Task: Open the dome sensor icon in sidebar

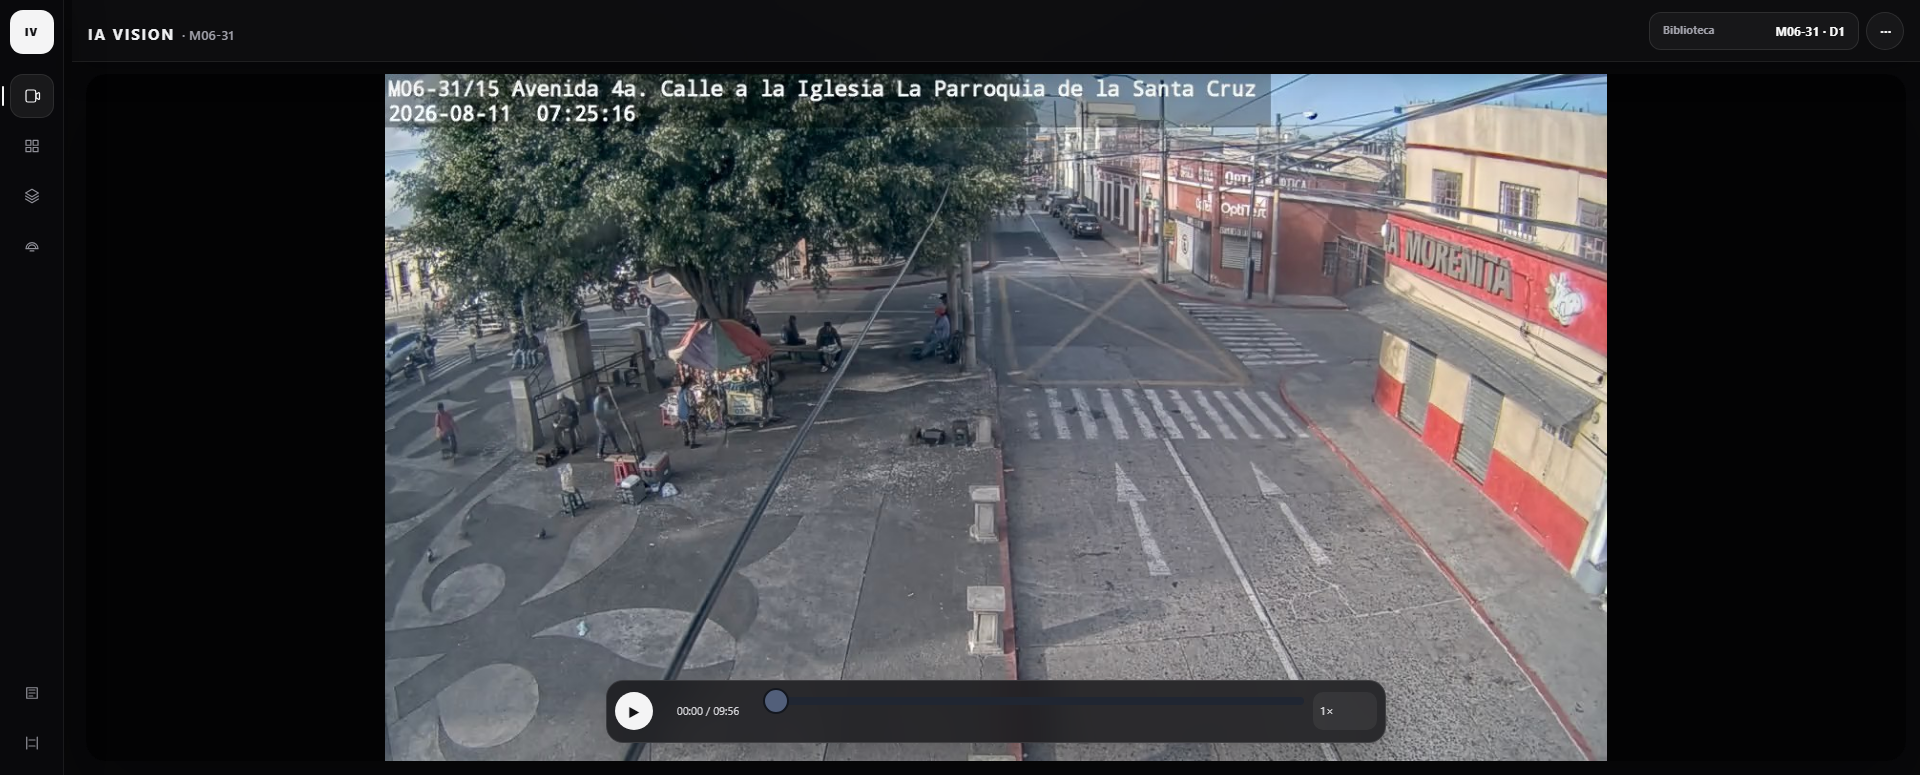Action: (x=32, y=246)
